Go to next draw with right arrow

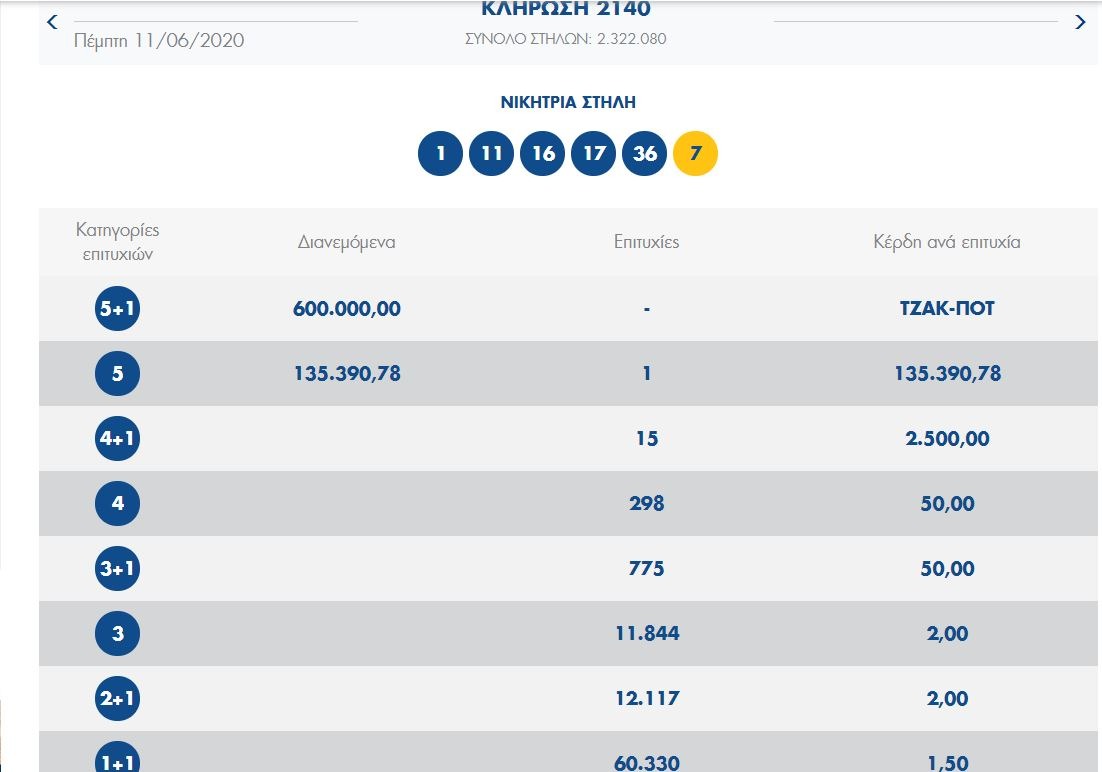[1080, 22]
